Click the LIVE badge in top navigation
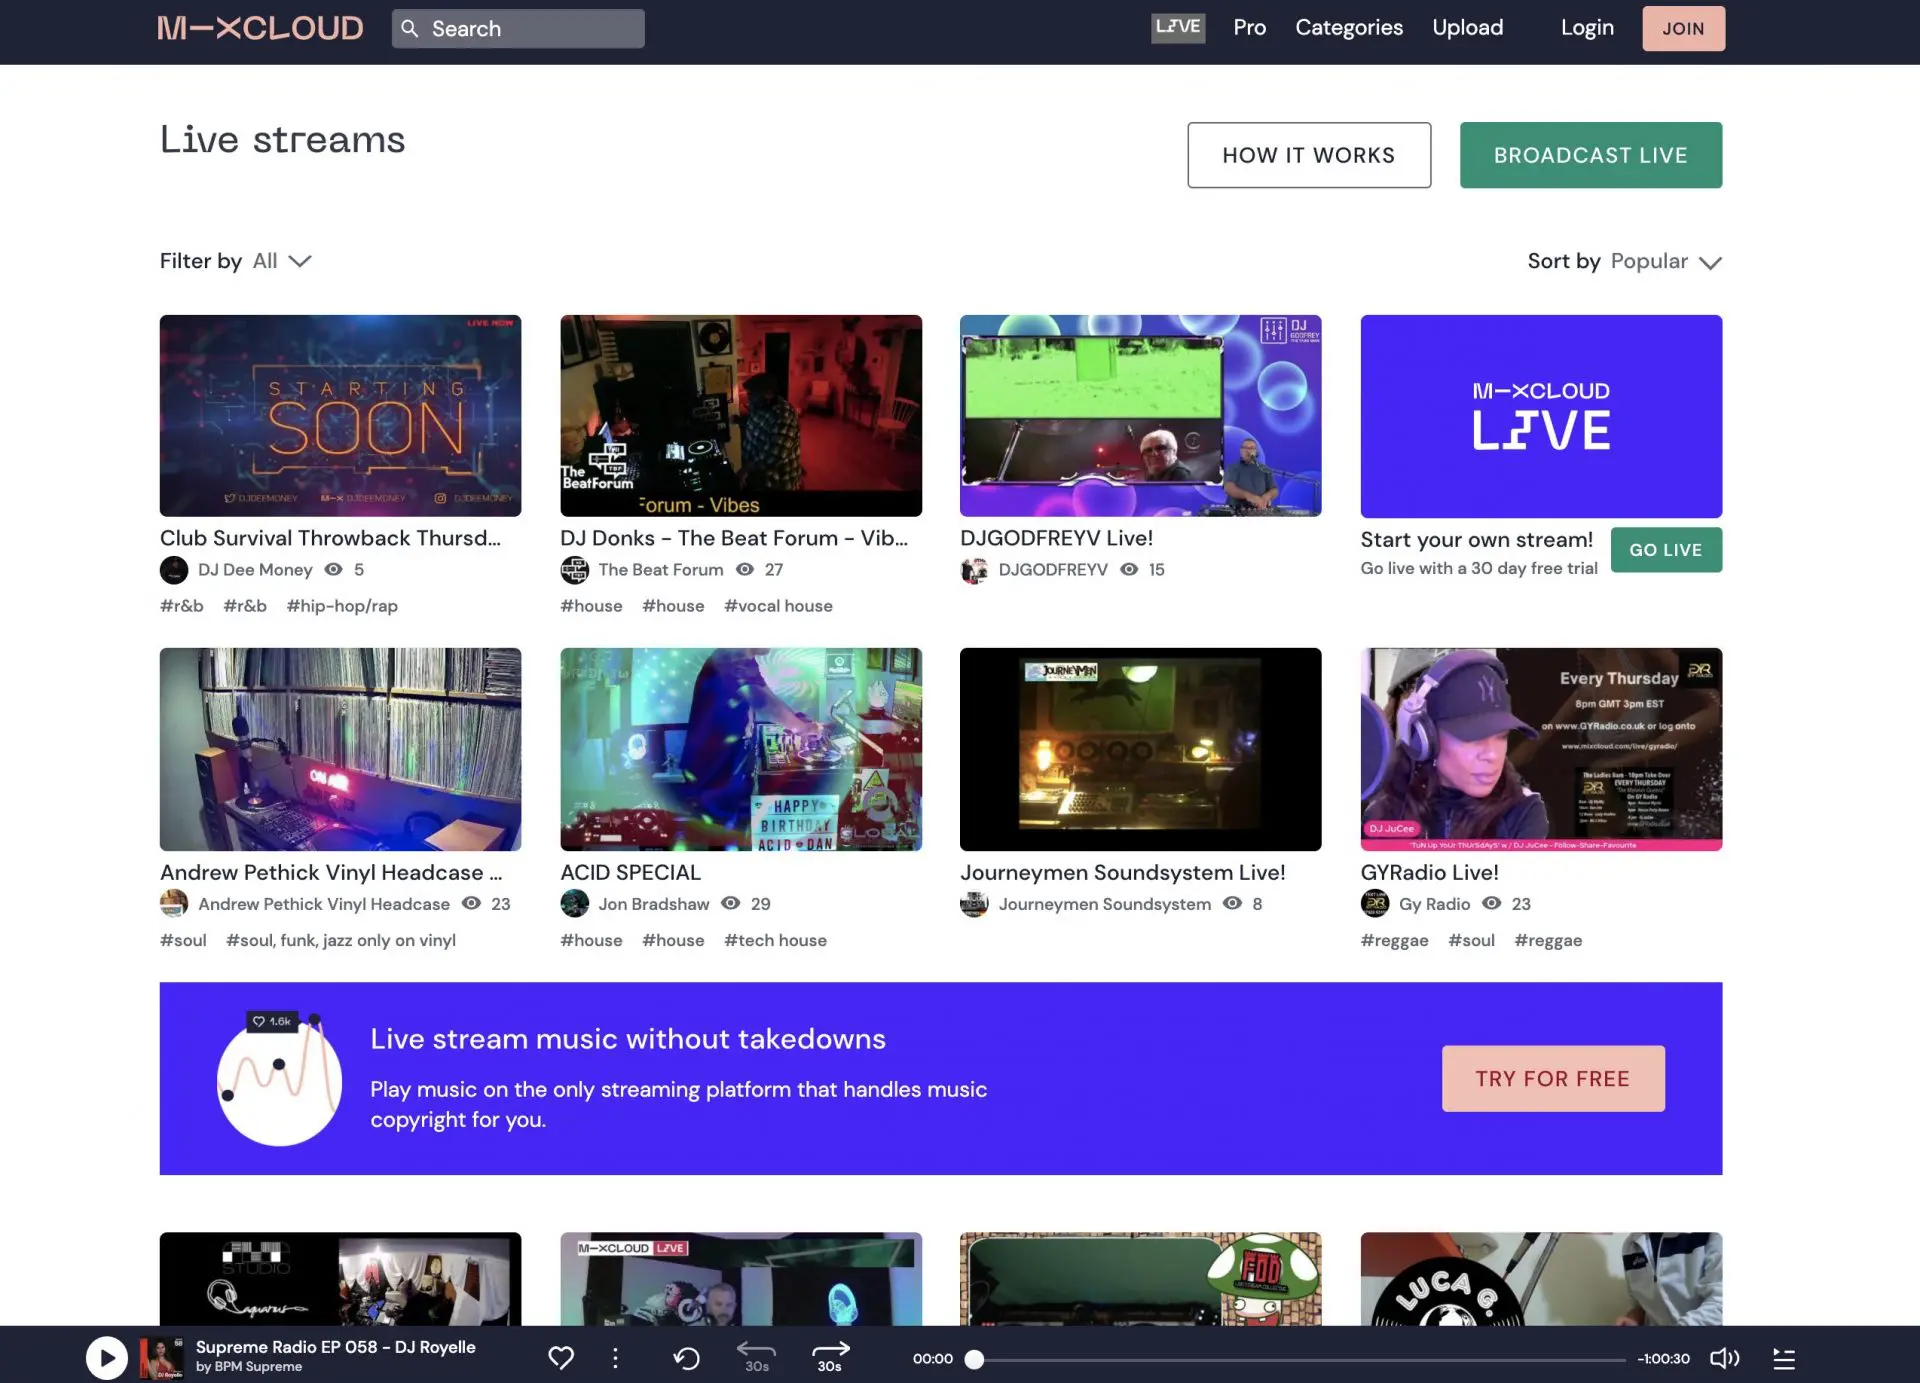The image size is (1920, 1383). tap(1178, 27)
